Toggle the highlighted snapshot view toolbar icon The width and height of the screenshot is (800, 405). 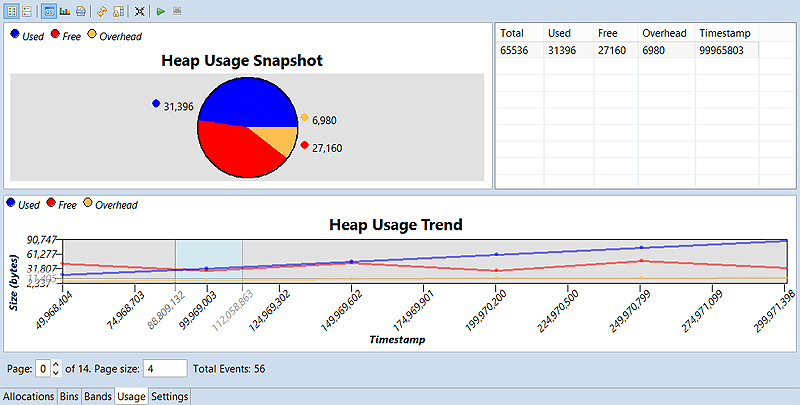(x=49, y=11)
